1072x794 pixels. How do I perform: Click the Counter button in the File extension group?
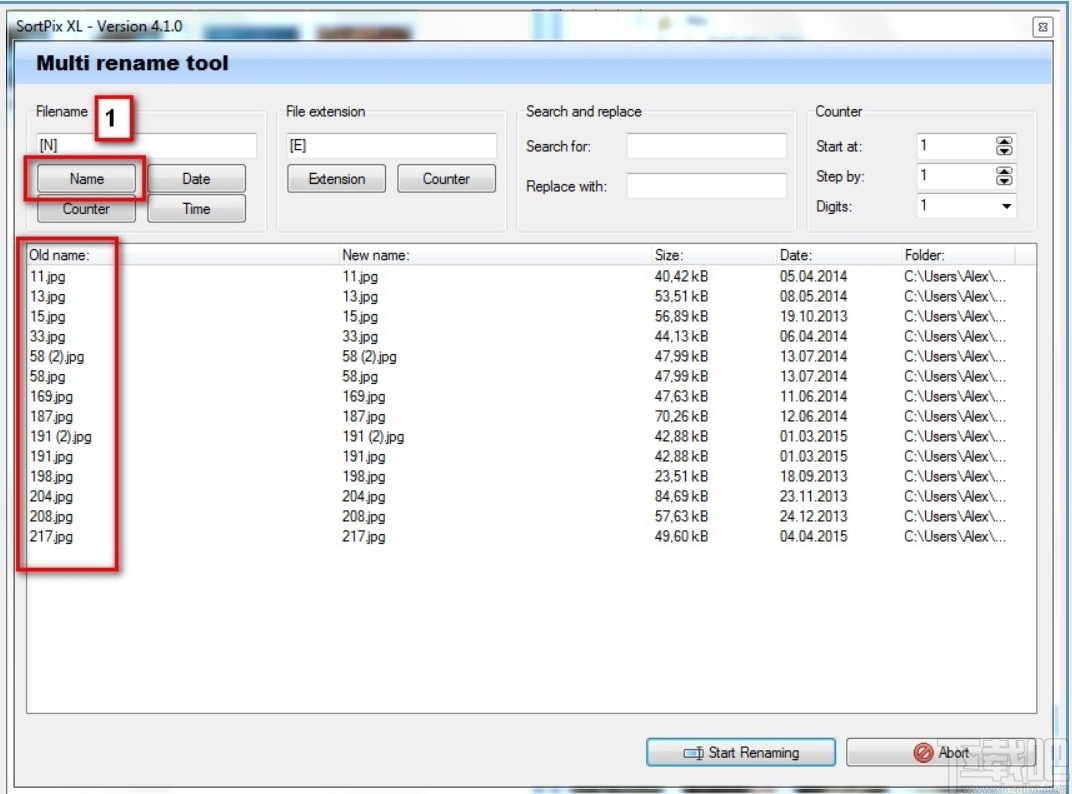[x=446, y=178]
